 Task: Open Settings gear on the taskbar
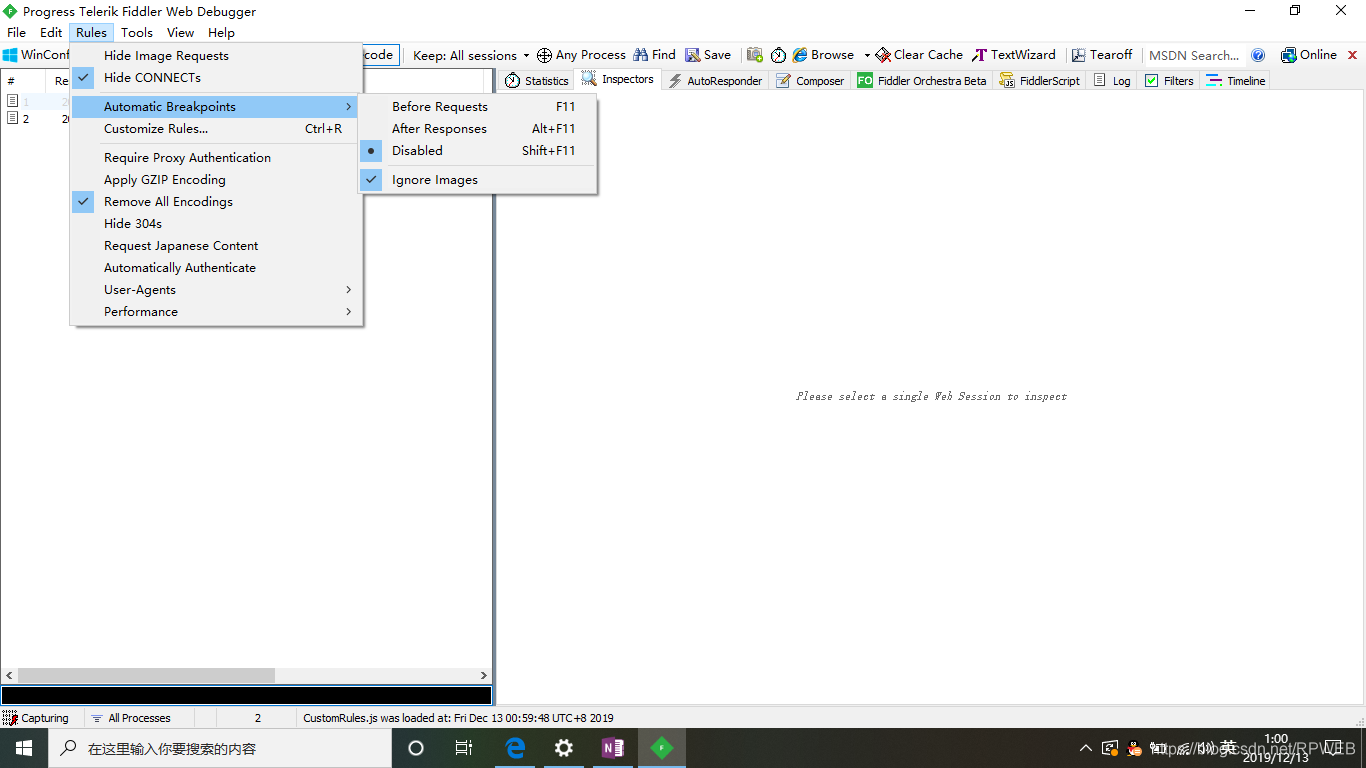tap(564, 748)
